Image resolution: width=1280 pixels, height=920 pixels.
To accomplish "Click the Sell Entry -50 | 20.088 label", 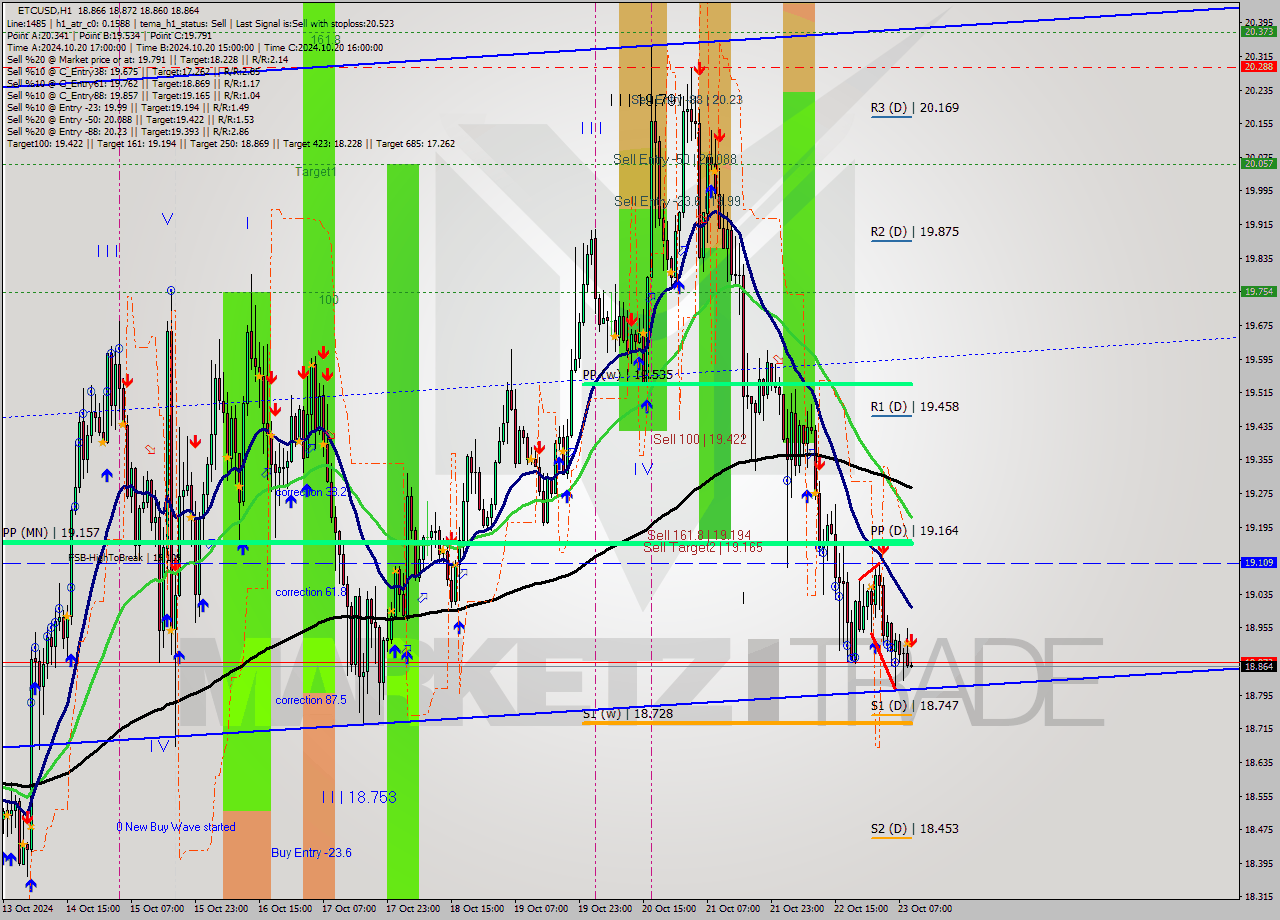I will [675, 159].
